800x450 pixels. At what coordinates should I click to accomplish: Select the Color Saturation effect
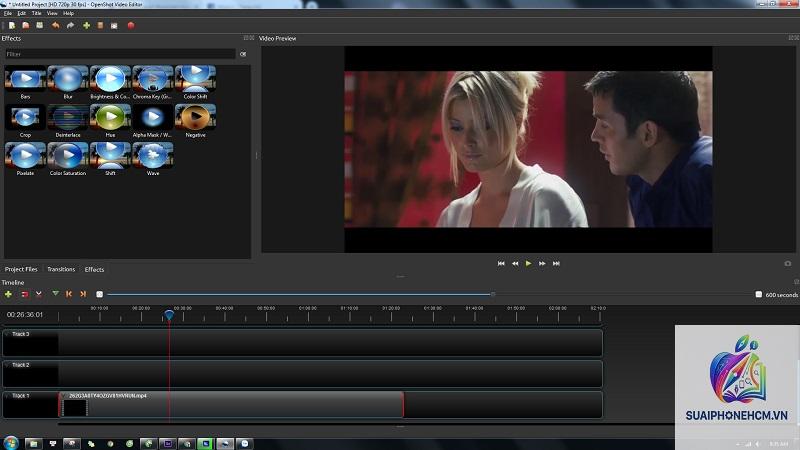click(68, 160)
